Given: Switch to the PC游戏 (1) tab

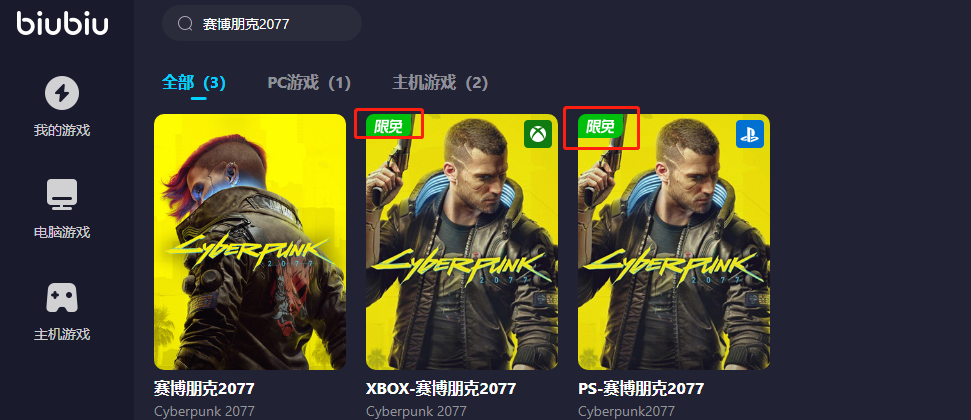Looking at the screenshot, I should point(309,82).
